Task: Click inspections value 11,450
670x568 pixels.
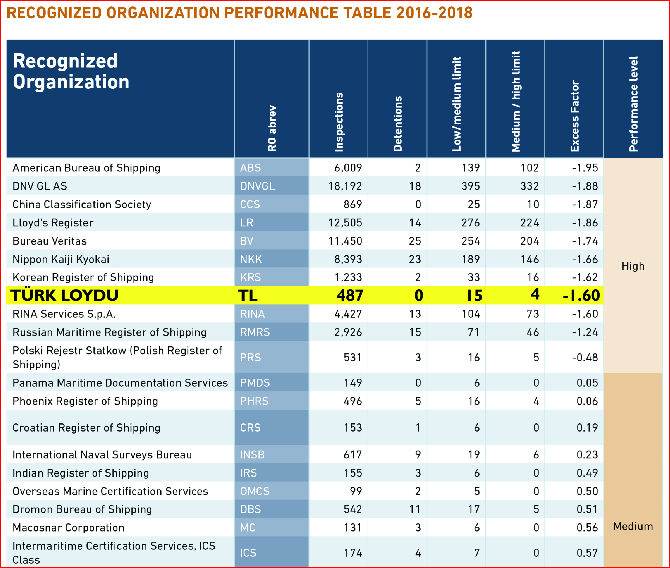Action: (345, 241)
